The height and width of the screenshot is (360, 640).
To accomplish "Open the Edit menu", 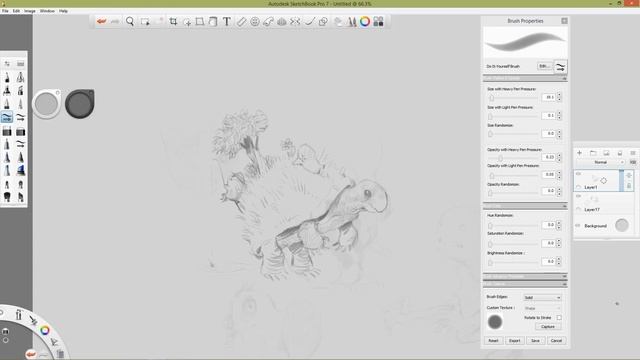I will pos(16,11).
